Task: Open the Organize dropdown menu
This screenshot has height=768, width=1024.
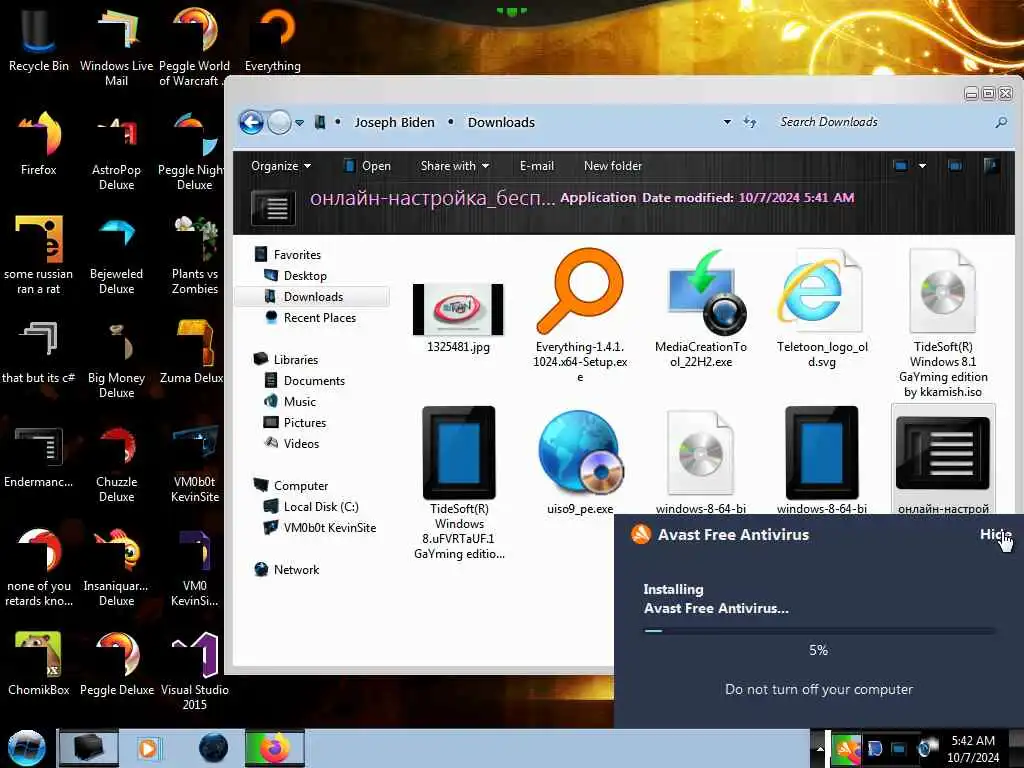Action: 281,166
